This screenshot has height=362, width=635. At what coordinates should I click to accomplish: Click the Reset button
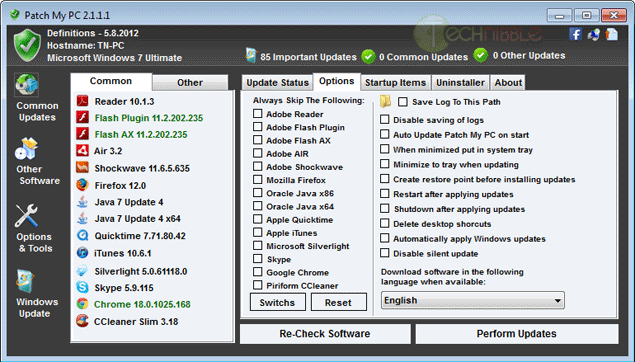pyautogui.click(x=339, y=302)
